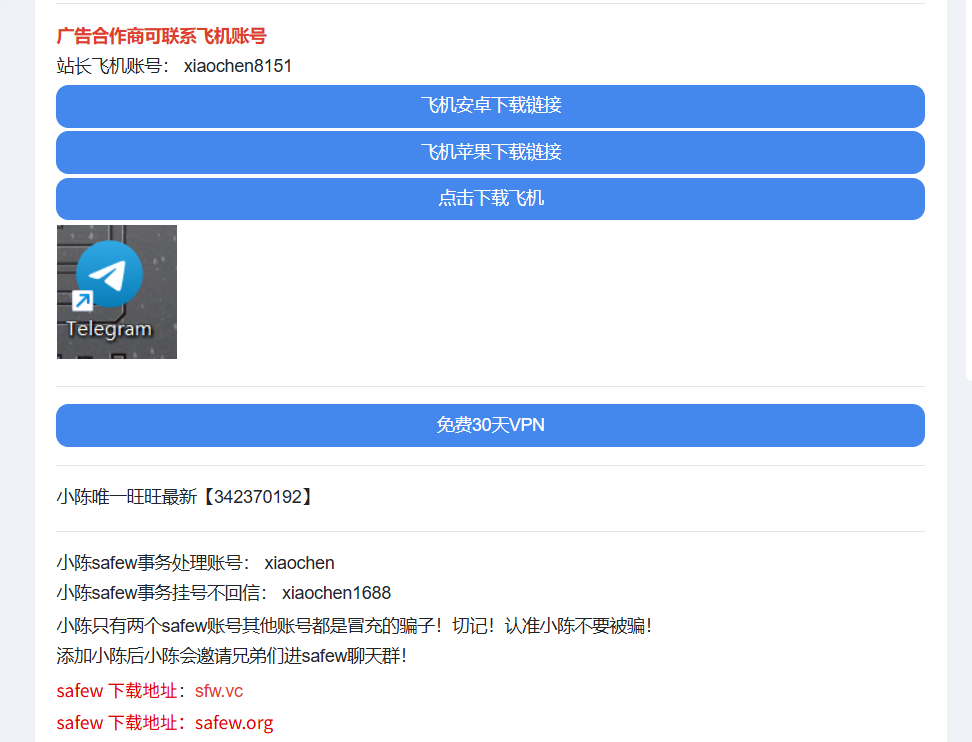The width and height of the screenshot is (972, 742).
Task: Click the red heading 广告合作商可联系飞机账号
Action: [161, 36]
